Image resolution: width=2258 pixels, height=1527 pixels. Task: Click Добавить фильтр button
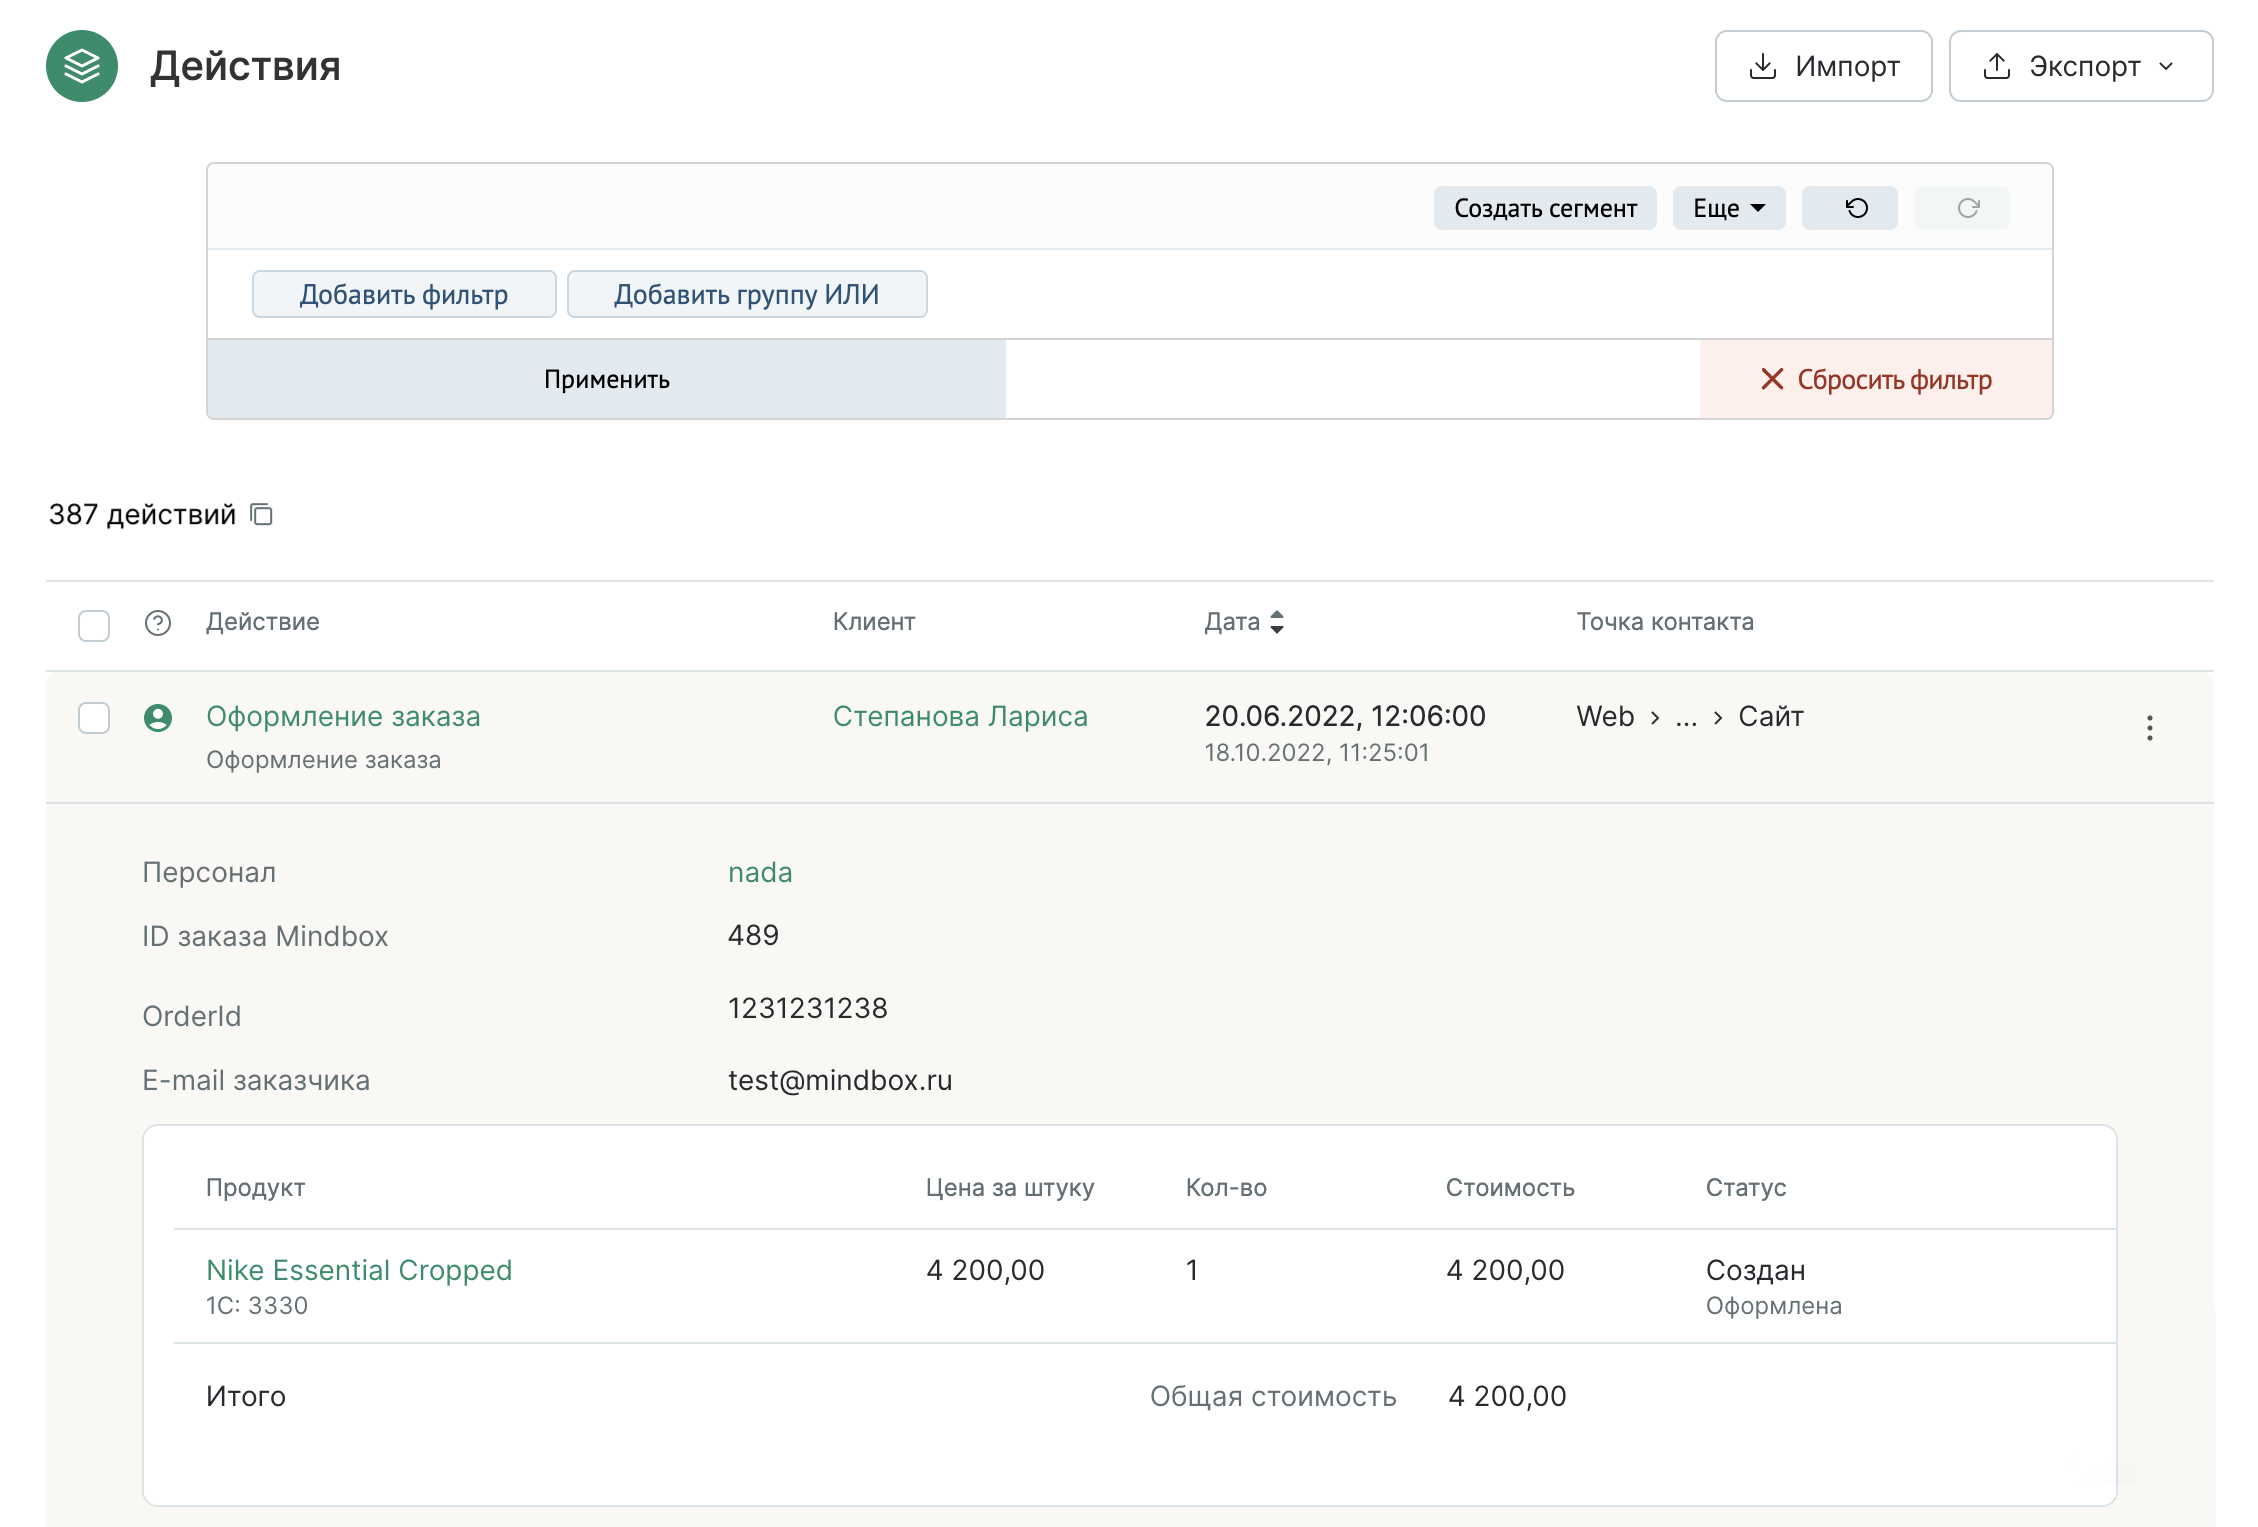coord(404,294)
